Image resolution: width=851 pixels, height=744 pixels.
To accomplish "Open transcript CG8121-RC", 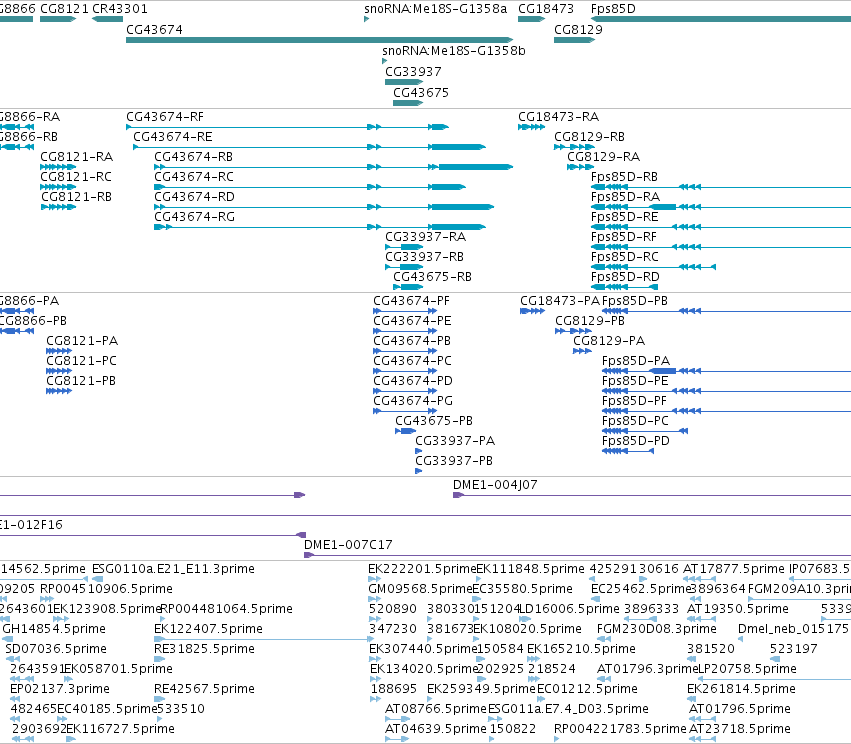I will pos(76,177).
